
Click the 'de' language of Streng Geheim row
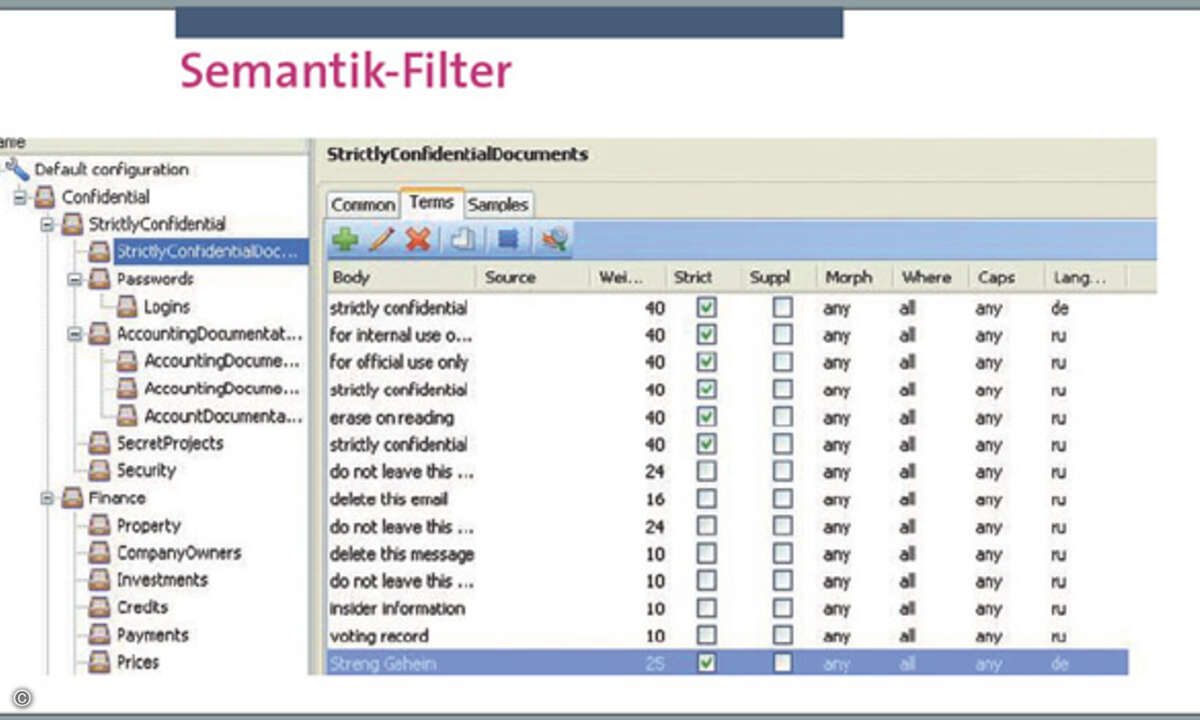1059,662
